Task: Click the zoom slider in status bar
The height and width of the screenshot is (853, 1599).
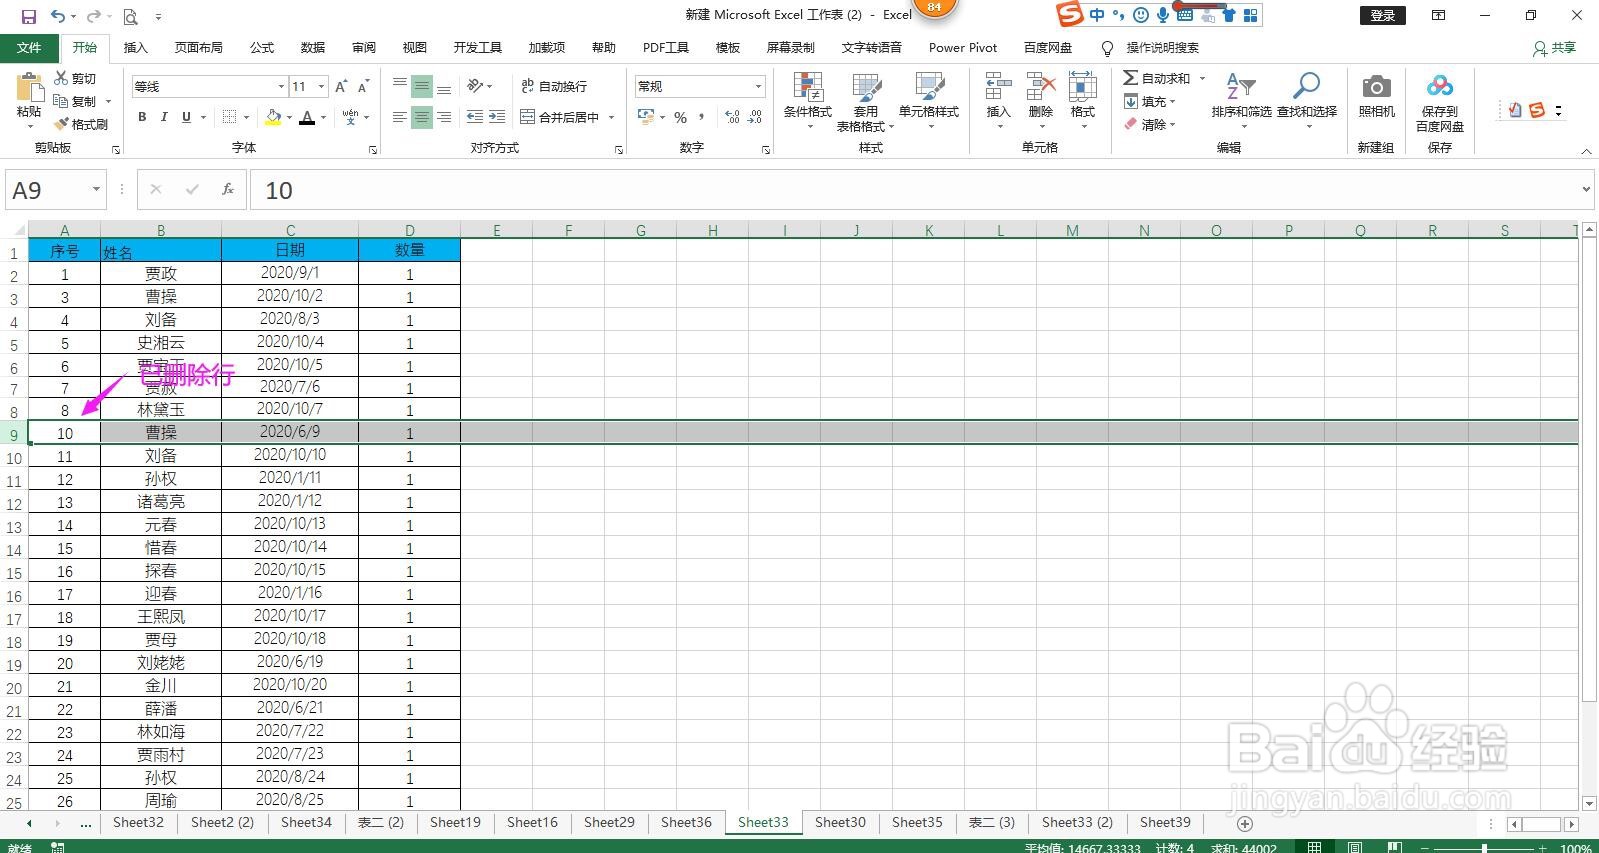Action: point(1484,848)
